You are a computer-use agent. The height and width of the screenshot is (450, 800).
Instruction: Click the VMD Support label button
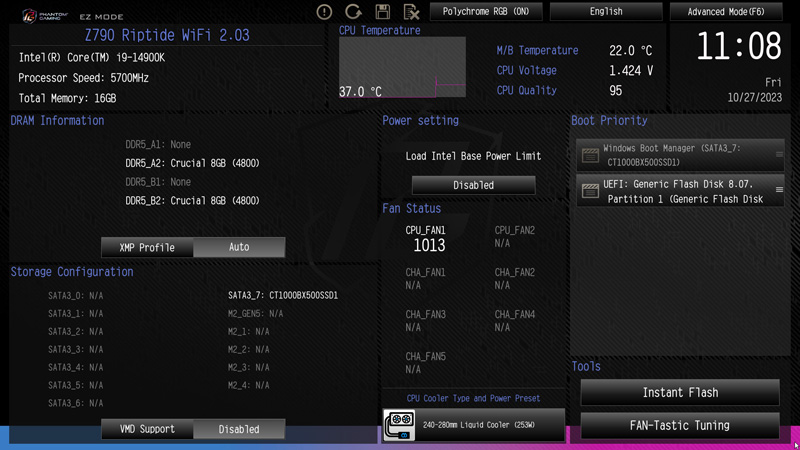[147, 429]
